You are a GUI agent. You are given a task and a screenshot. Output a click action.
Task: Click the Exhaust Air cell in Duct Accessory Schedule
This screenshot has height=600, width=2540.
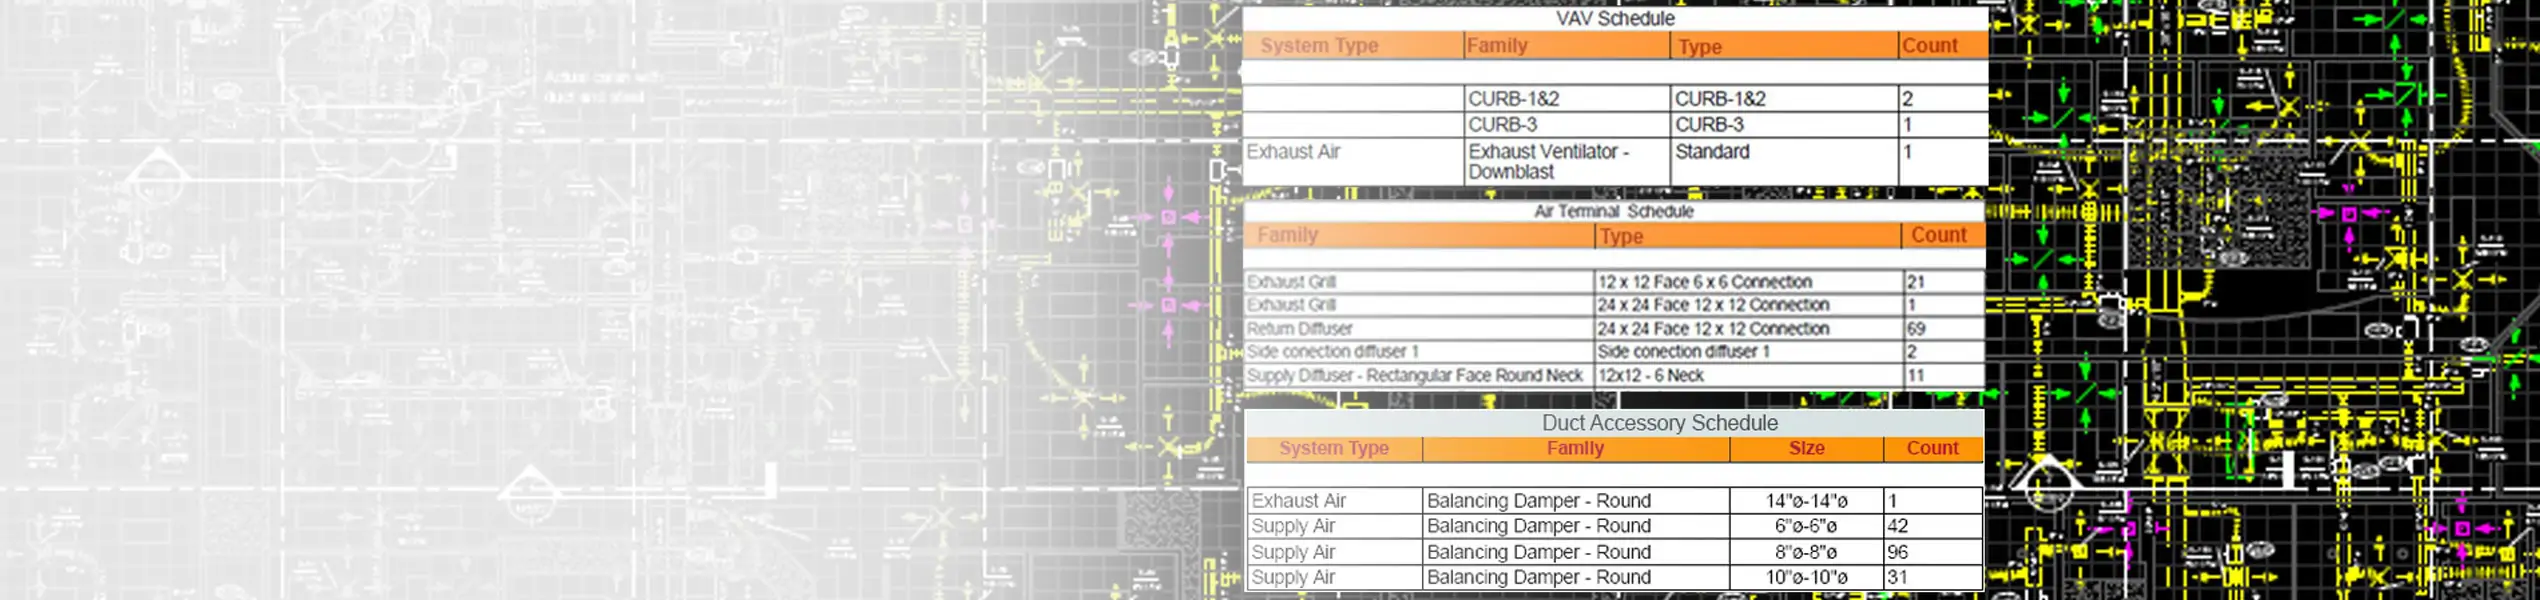coord(1298,501)
